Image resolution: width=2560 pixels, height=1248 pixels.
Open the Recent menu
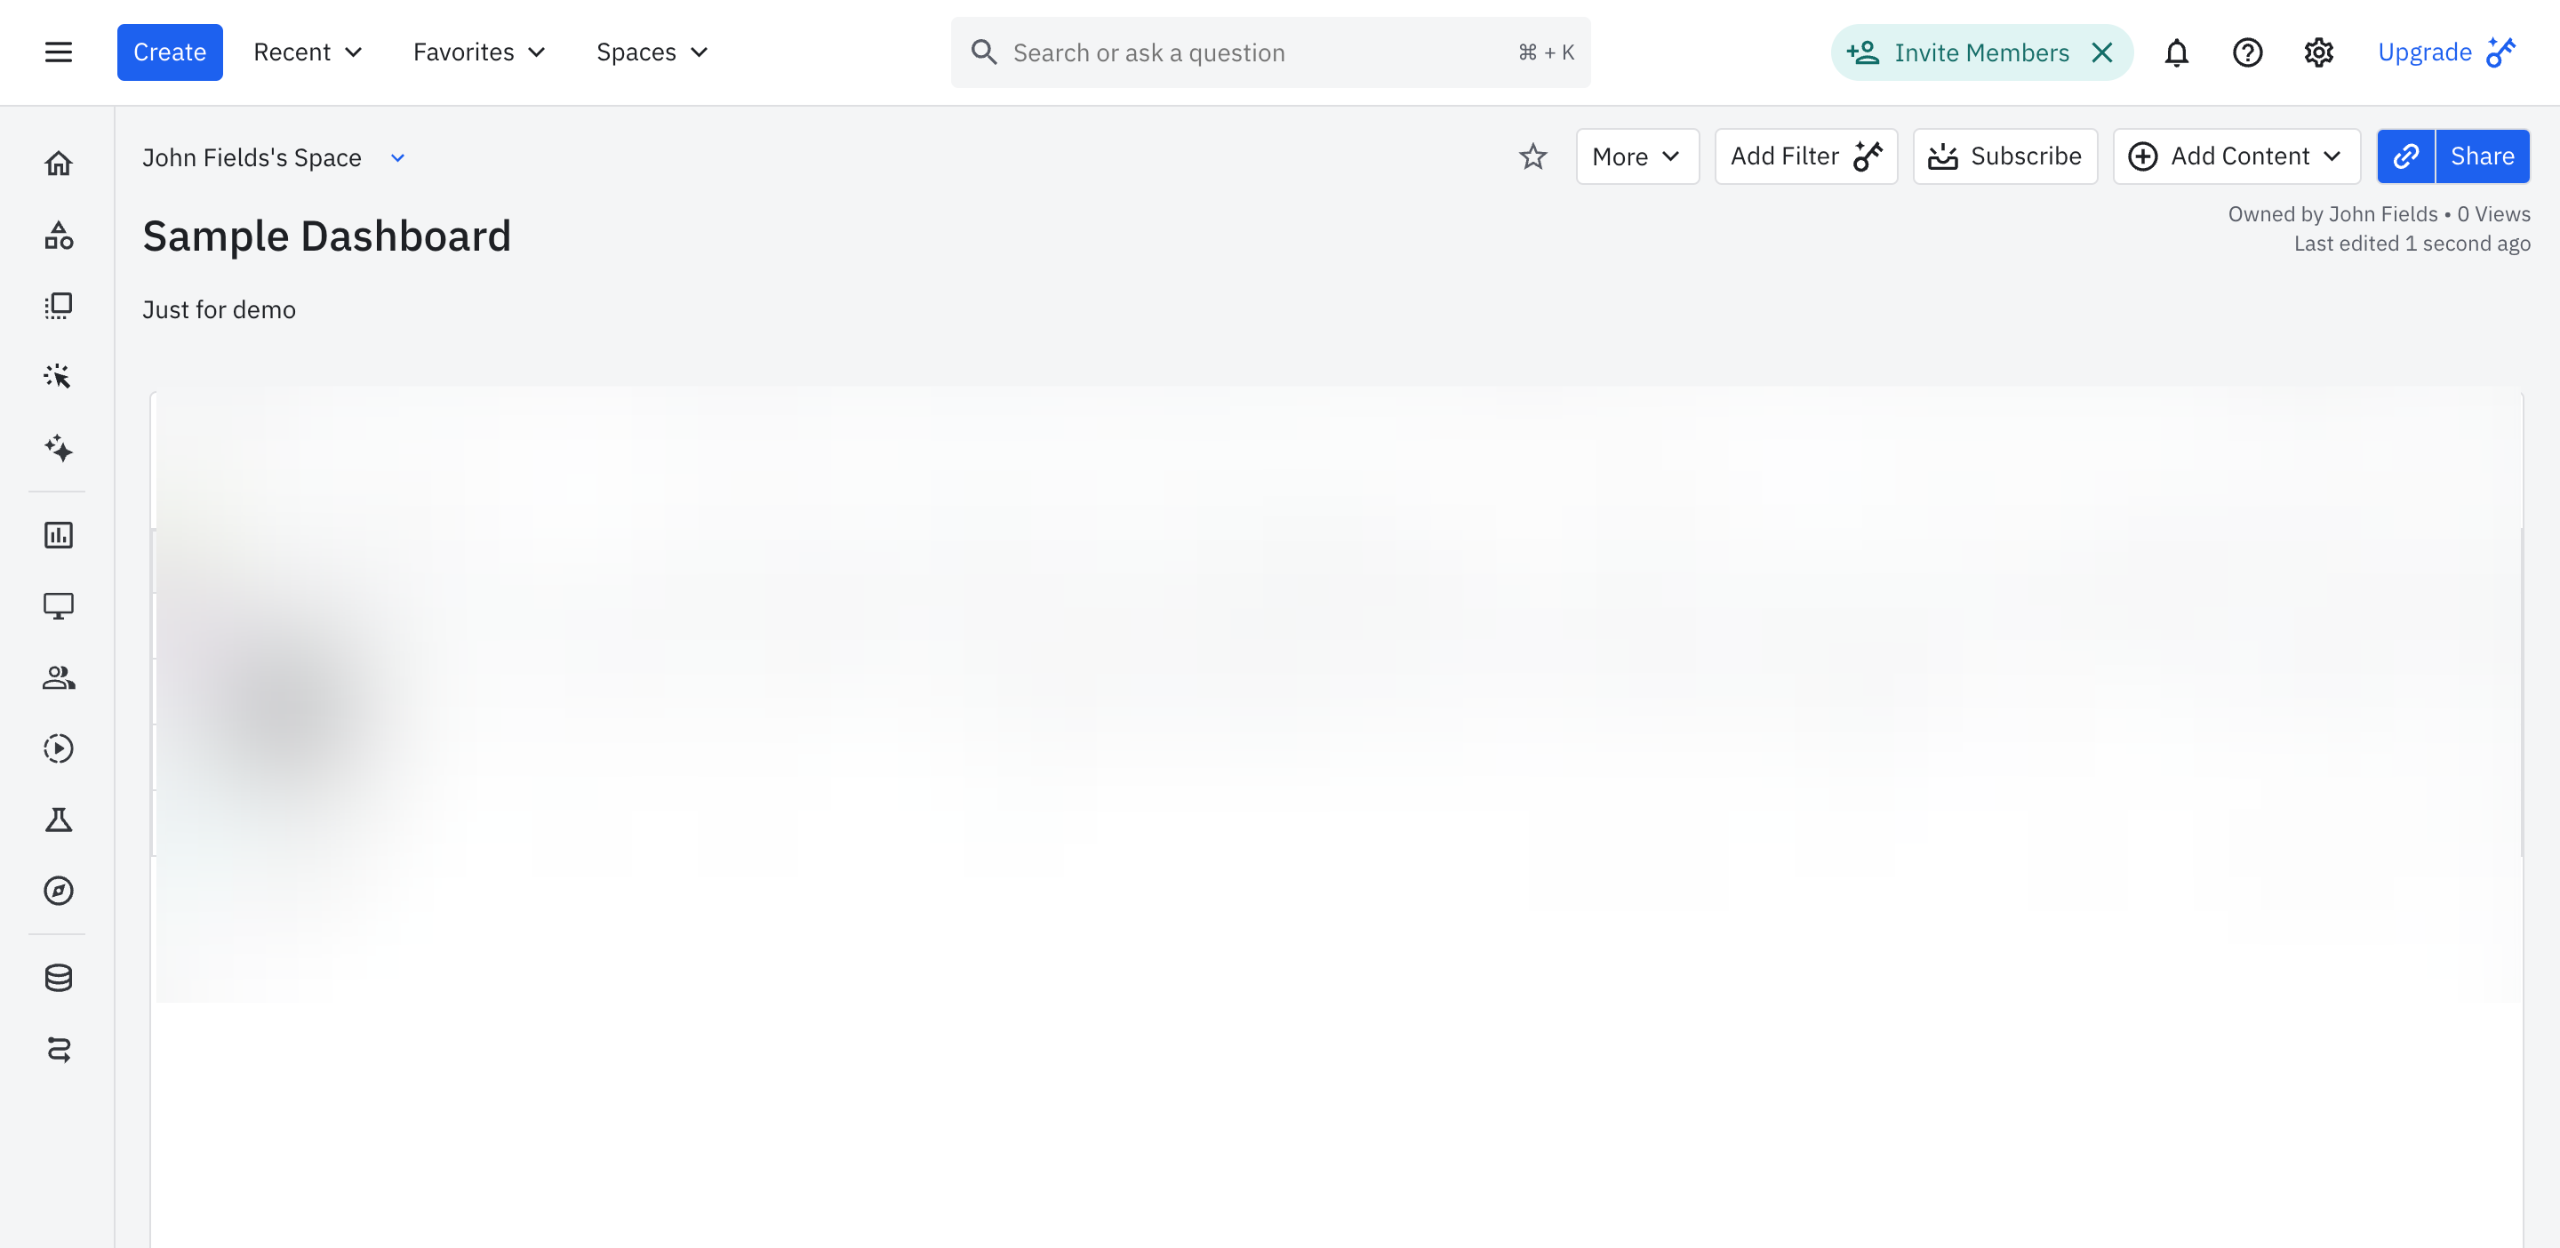coord(307,52)
